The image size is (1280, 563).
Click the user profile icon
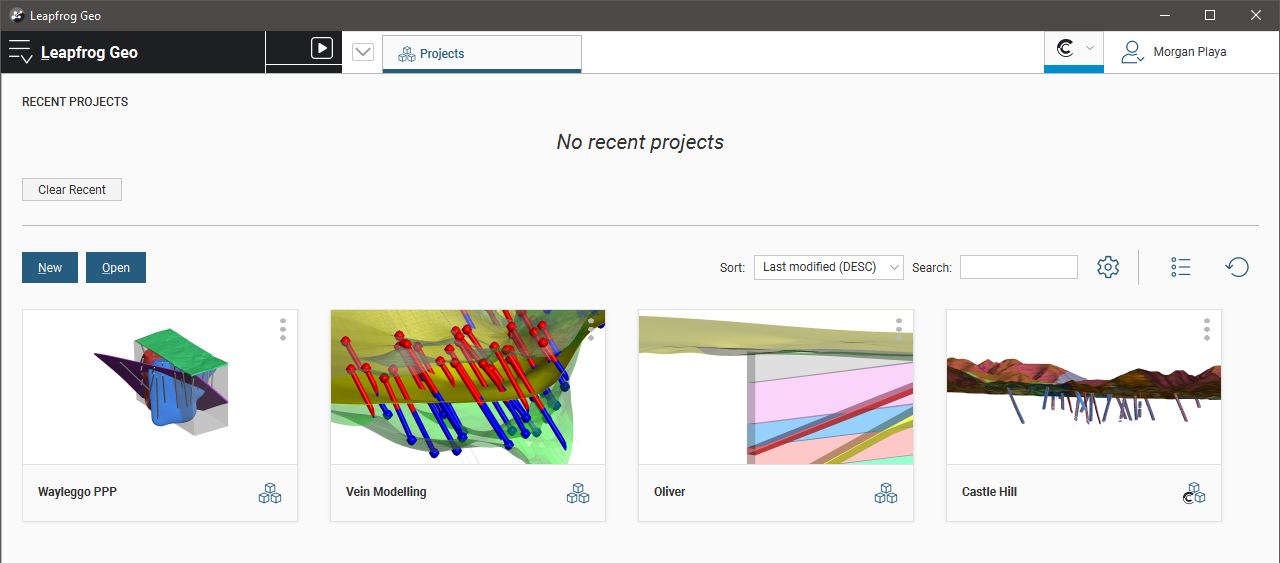pyautogui.click(x=1132, y=52)
